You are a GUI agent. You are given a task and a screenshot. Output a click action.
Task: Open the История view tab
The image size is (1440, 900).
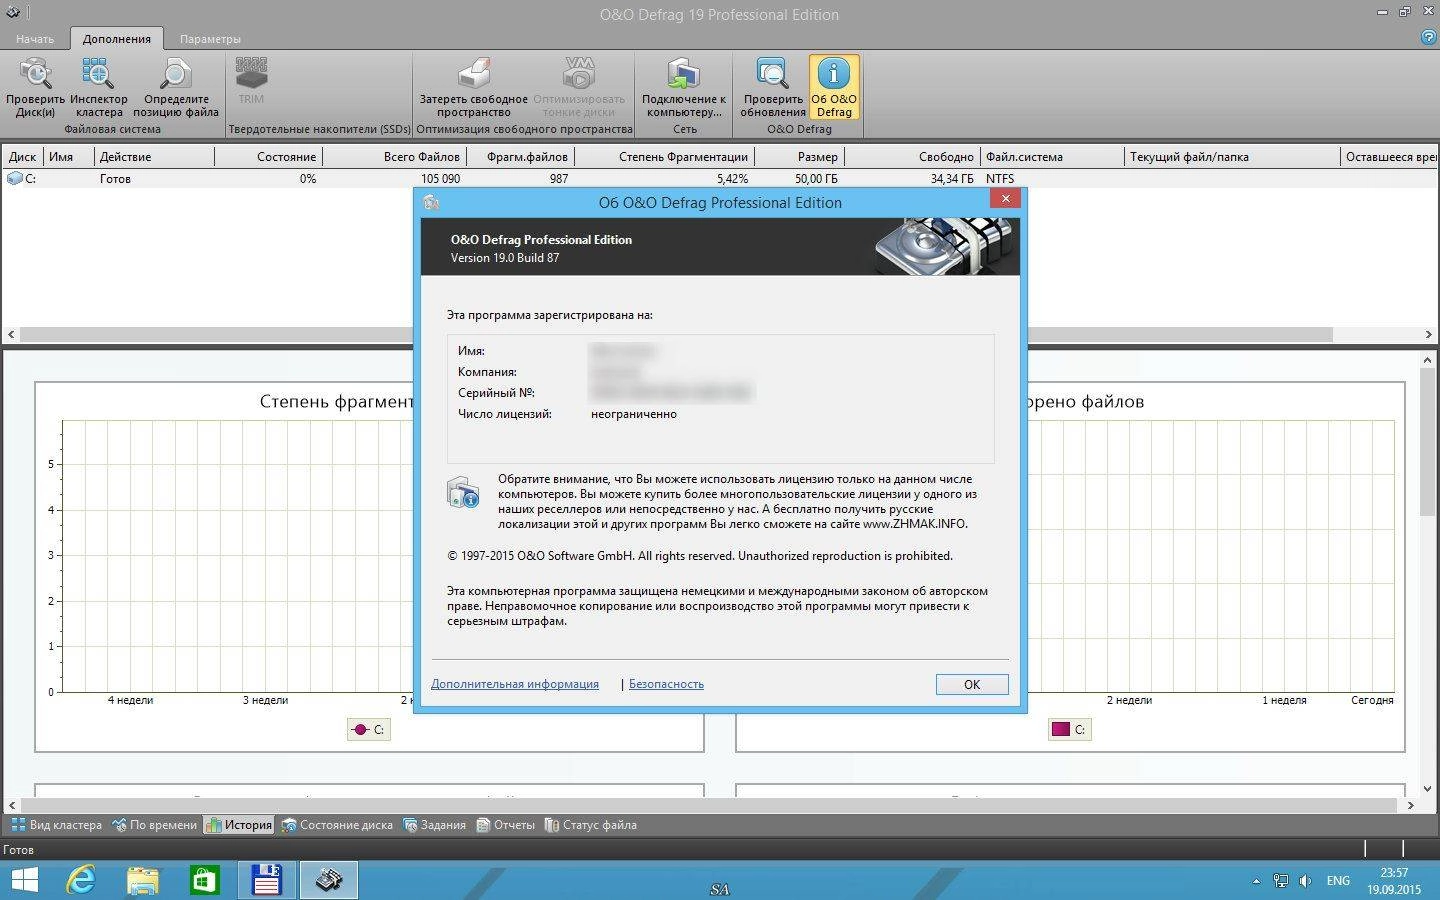pos(238,825)
